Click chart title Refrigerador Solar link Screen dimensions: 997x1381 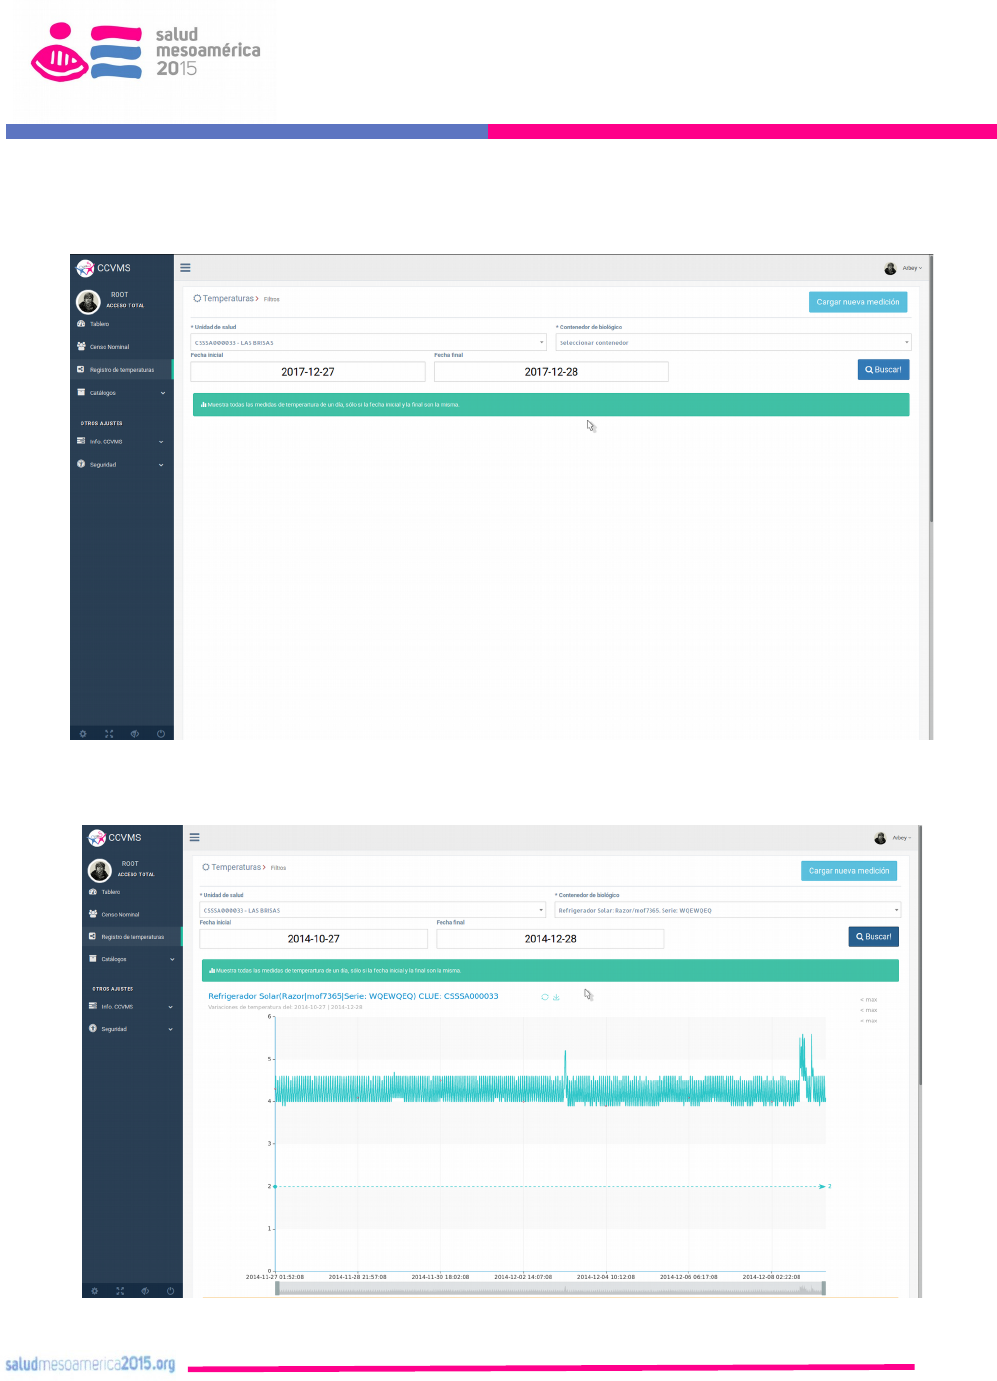353,996
